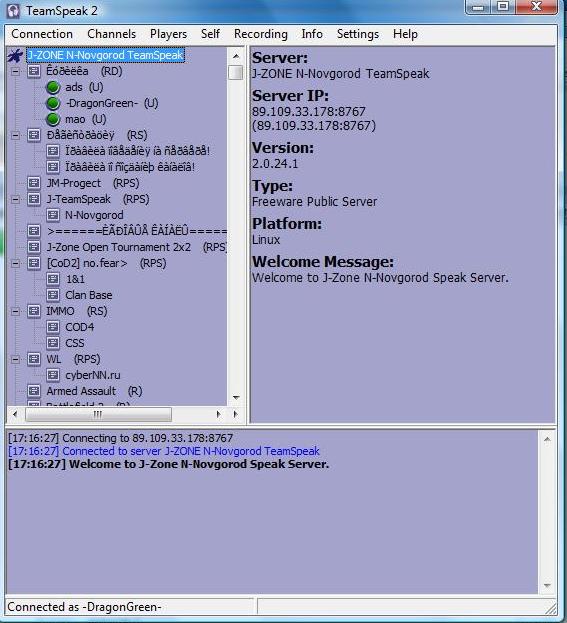
Task: Click channel icon of J-Zone Open Tournament 2x2
Action: [x=34, y=247]
